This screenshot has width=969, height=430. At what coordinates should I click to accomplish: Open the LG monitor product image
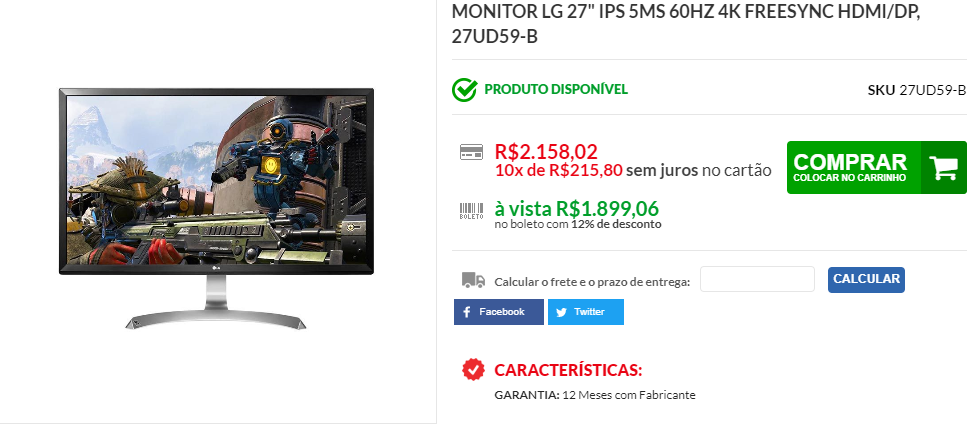(x=216, y=208)
